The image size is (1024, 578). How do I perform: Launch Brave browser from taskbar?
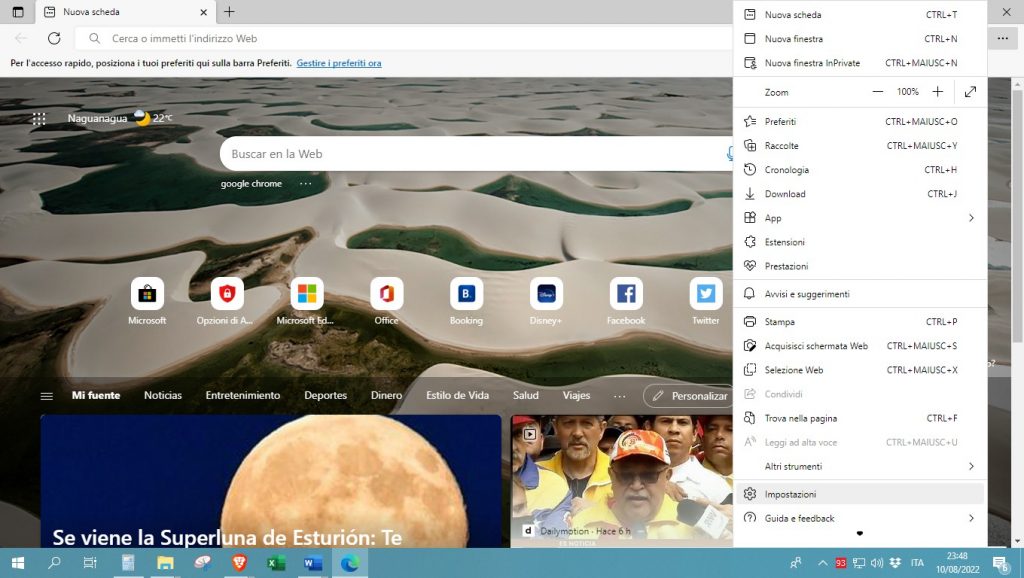239,563
